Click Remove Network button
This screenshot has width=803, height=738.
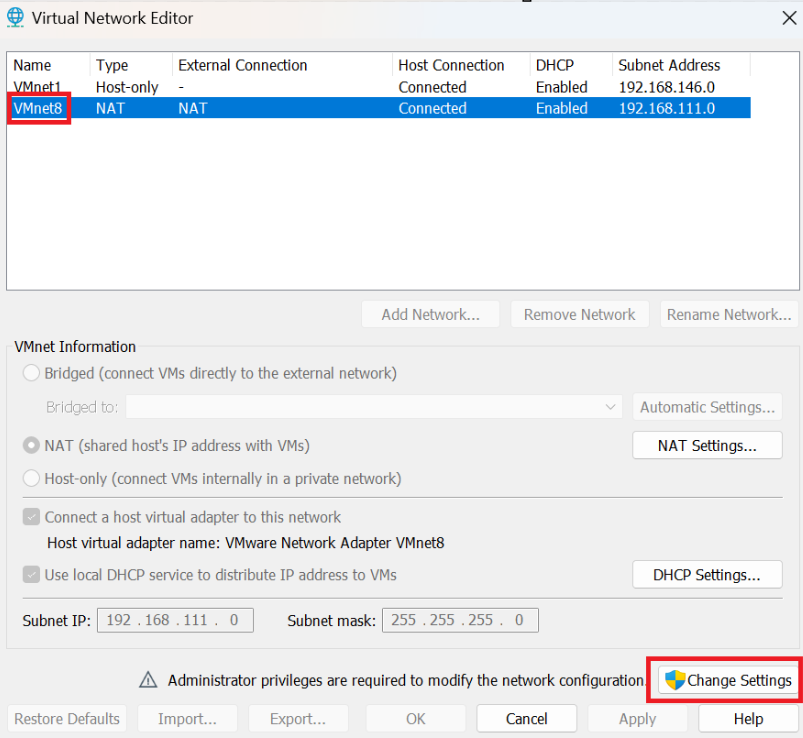point(580,314)
